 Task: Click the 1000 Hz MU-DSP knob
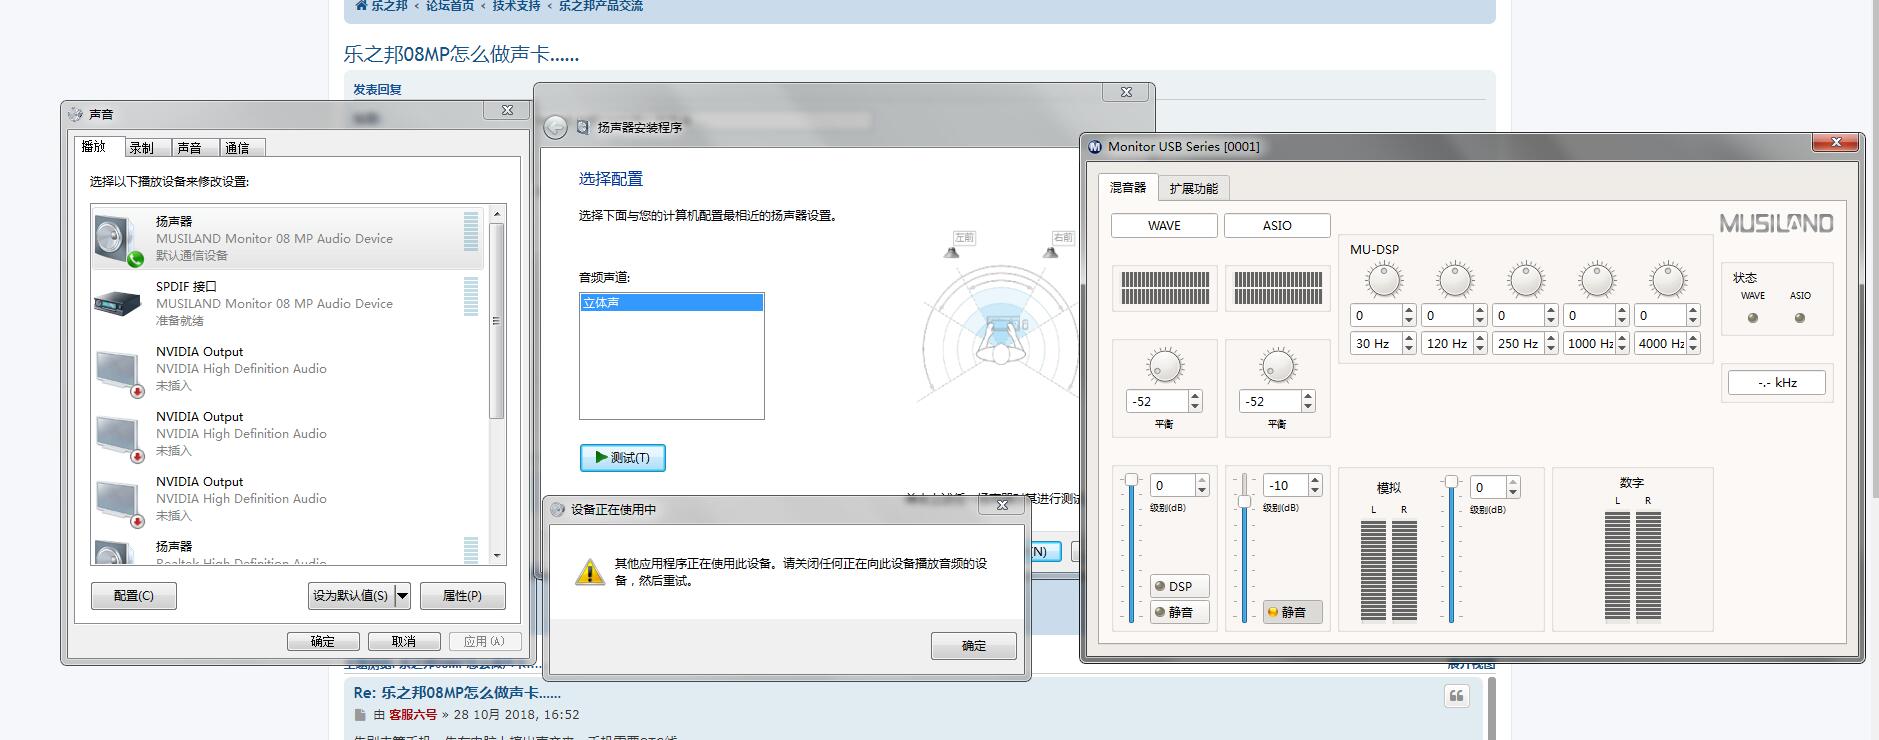pyautogui.click(x=1597, y=281)
